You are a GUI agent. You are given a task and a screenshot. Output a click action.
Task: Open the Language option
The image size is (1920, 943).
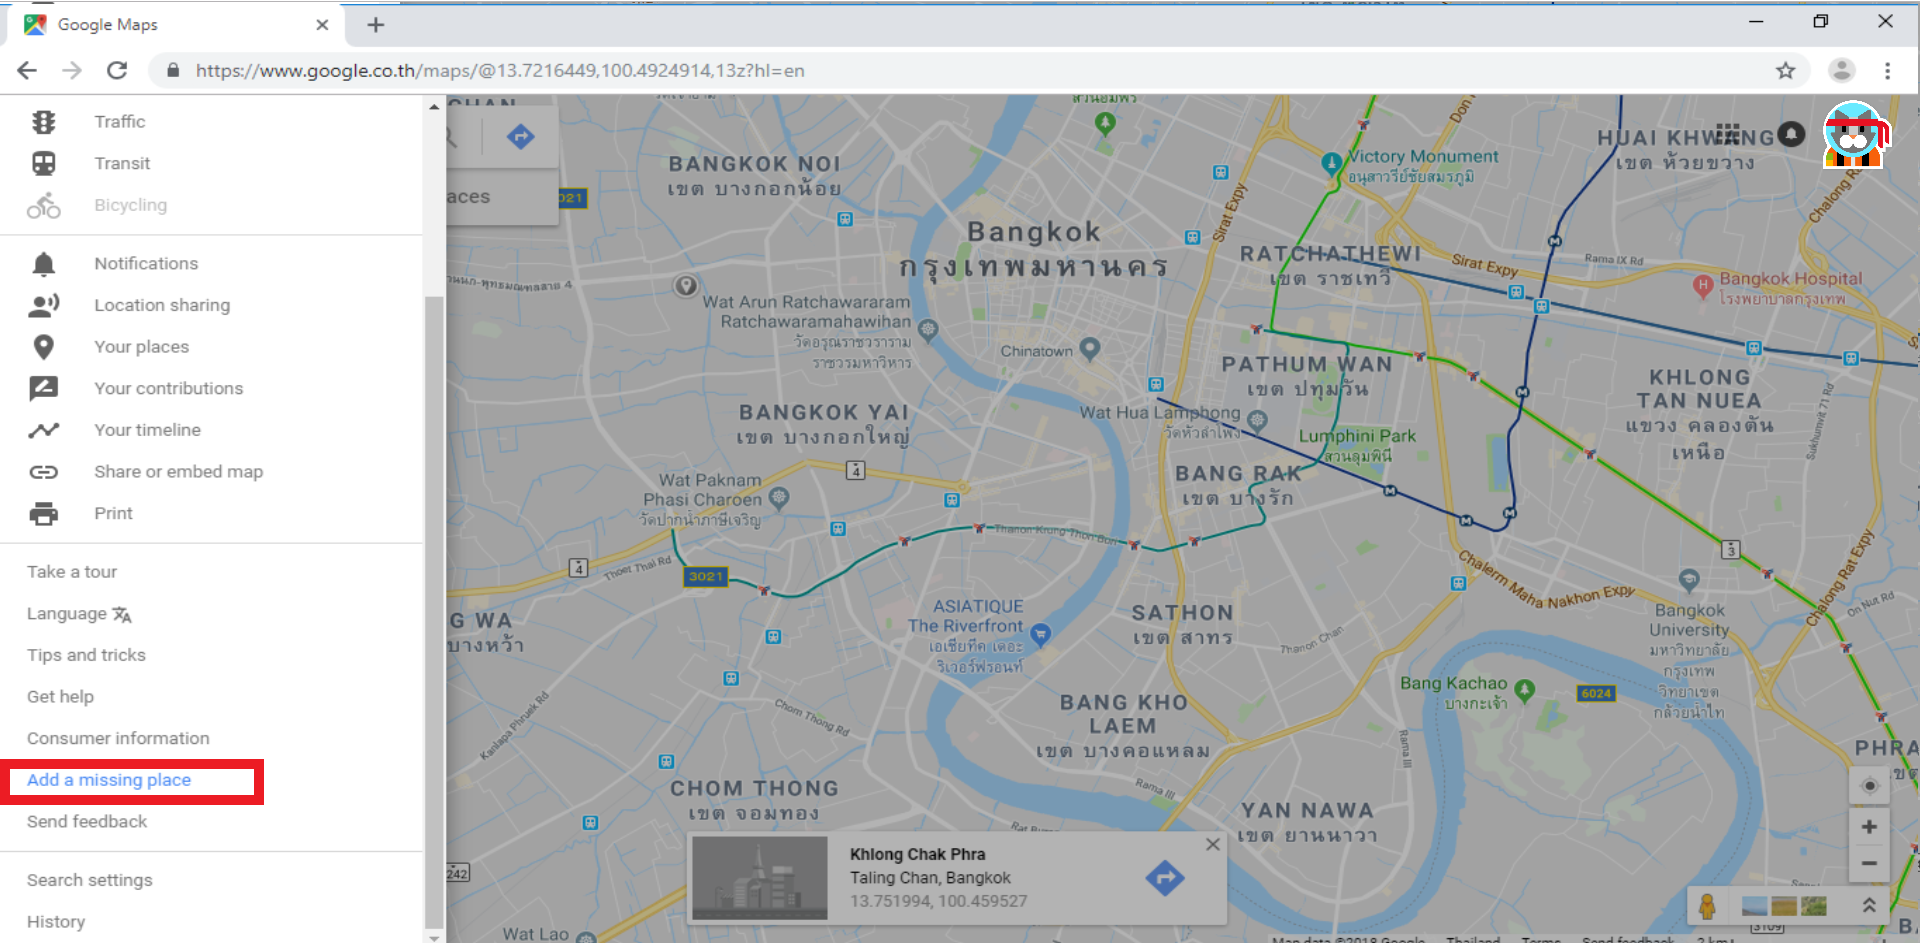[79, 614]
